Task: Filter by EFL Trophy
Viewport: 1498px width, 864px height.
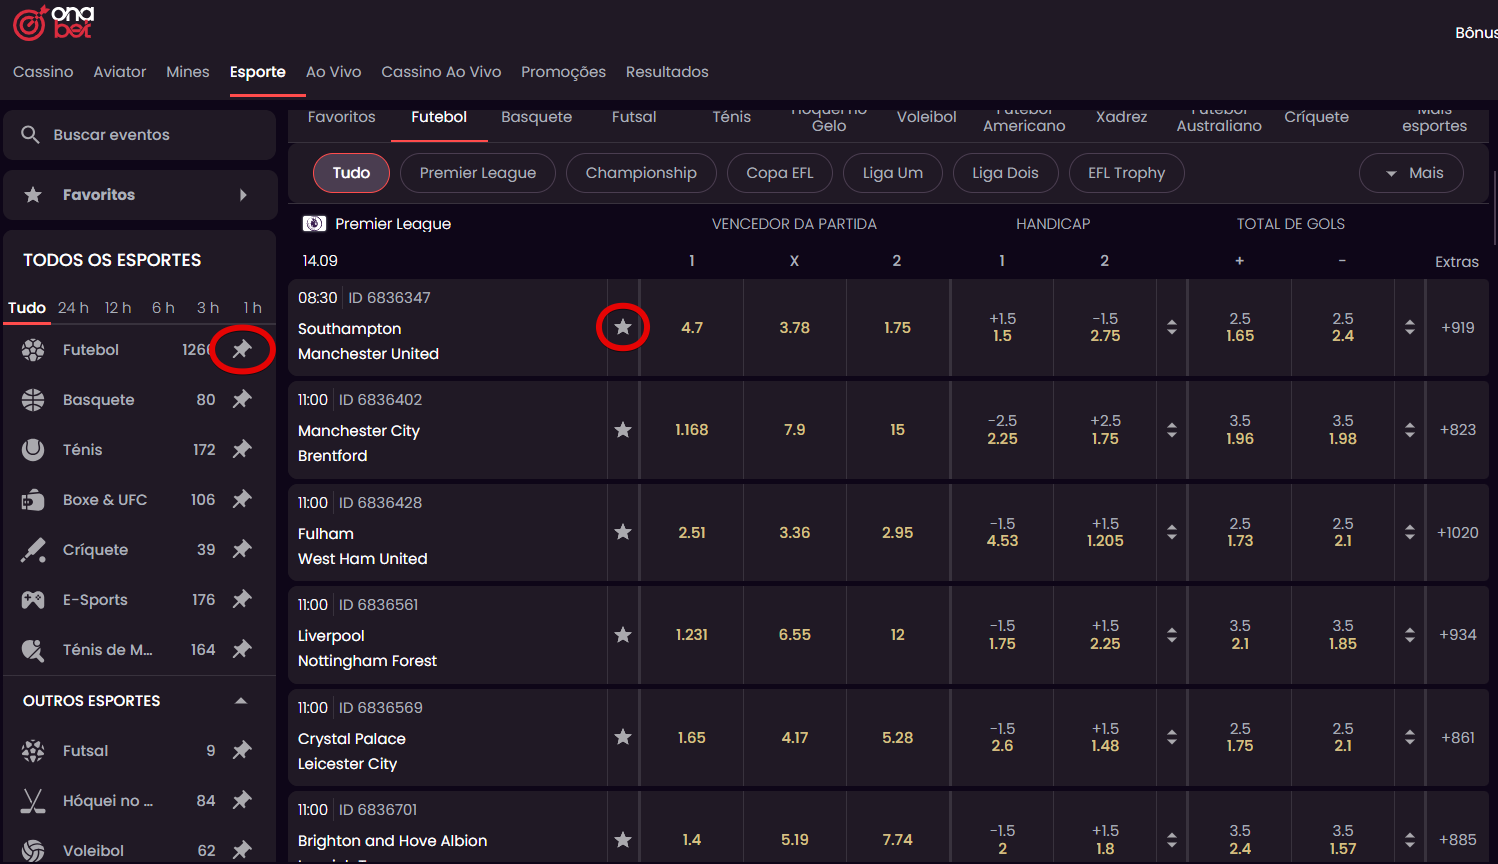Action: coord(1127,173)
